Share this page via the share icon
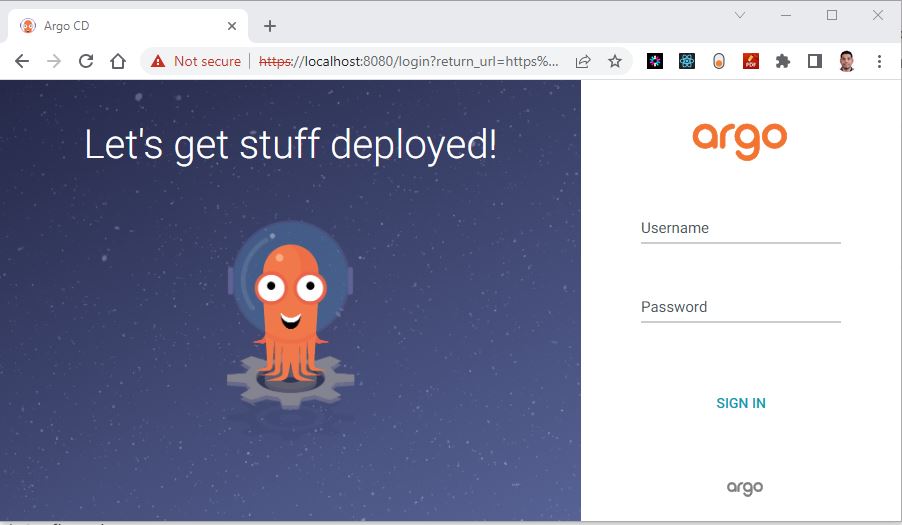The image size is (902, 525). click(583, 61)
